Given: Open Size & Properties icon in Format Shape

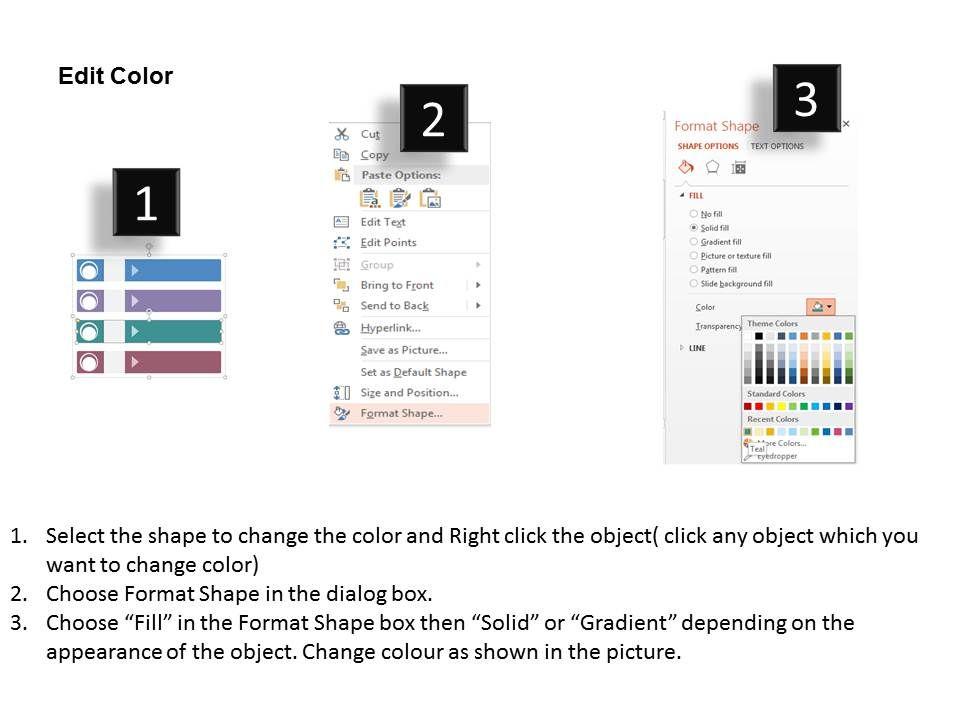Looking at the screenshot, I should (739, 167).
